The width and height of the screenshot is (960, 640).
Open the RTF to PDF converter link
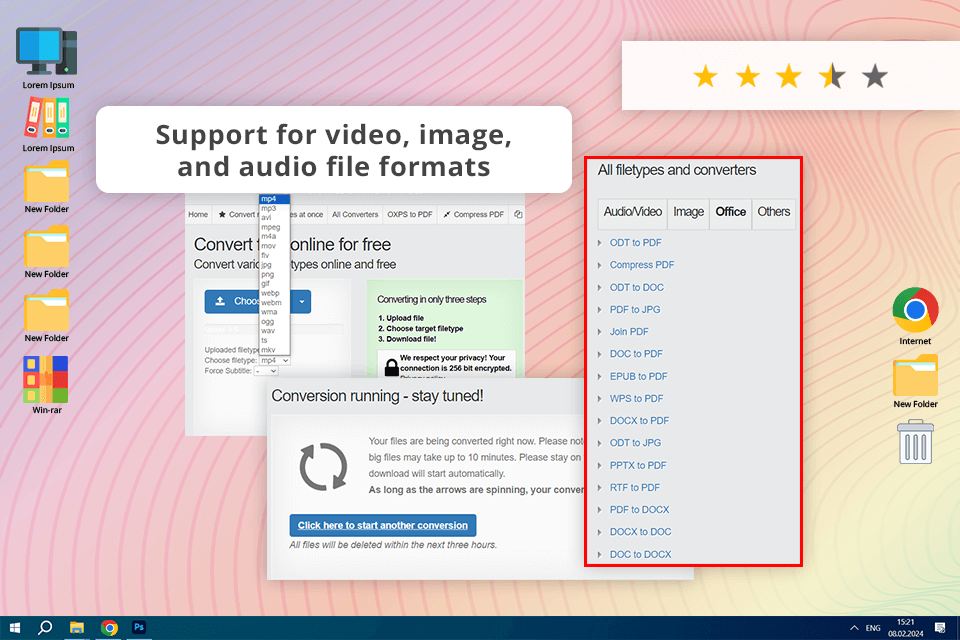coord(634,487)
